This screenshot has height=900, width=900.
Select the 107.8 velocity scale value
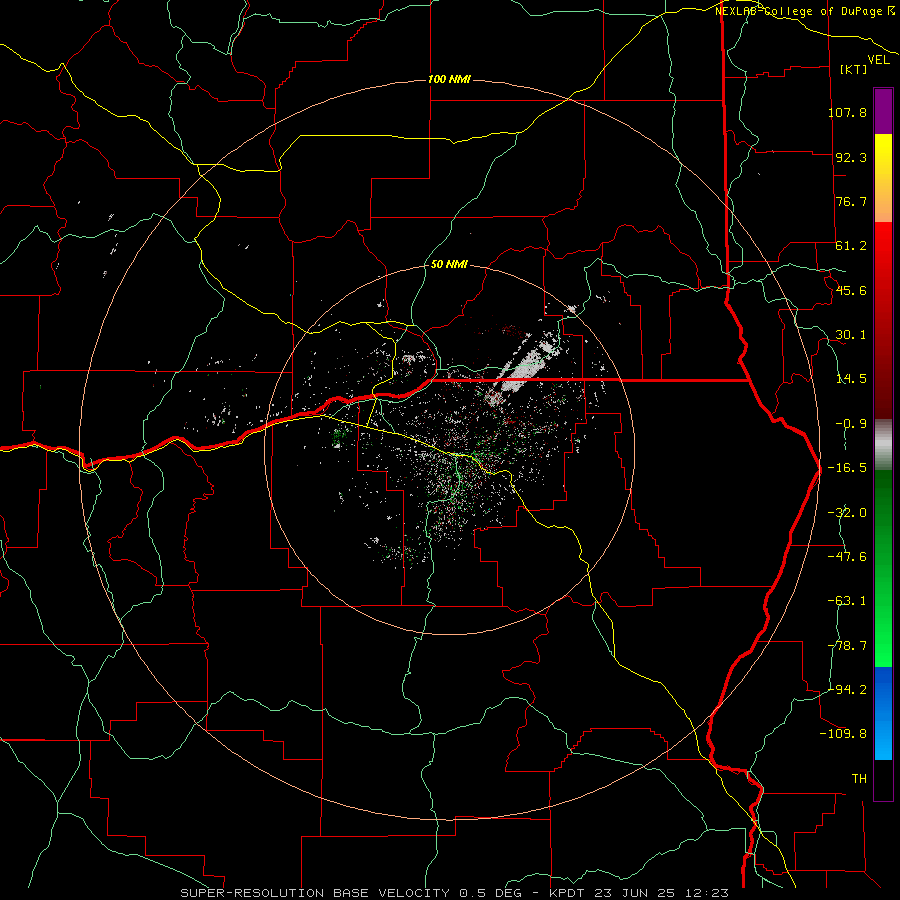click(847, 112)
